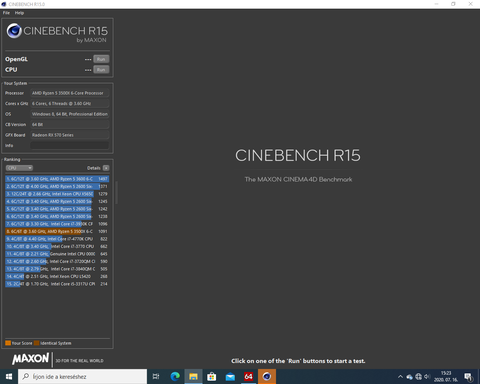Show hidden system tray icons
Image resolution: width=480 pixels, height=384 pixels.
400,377
